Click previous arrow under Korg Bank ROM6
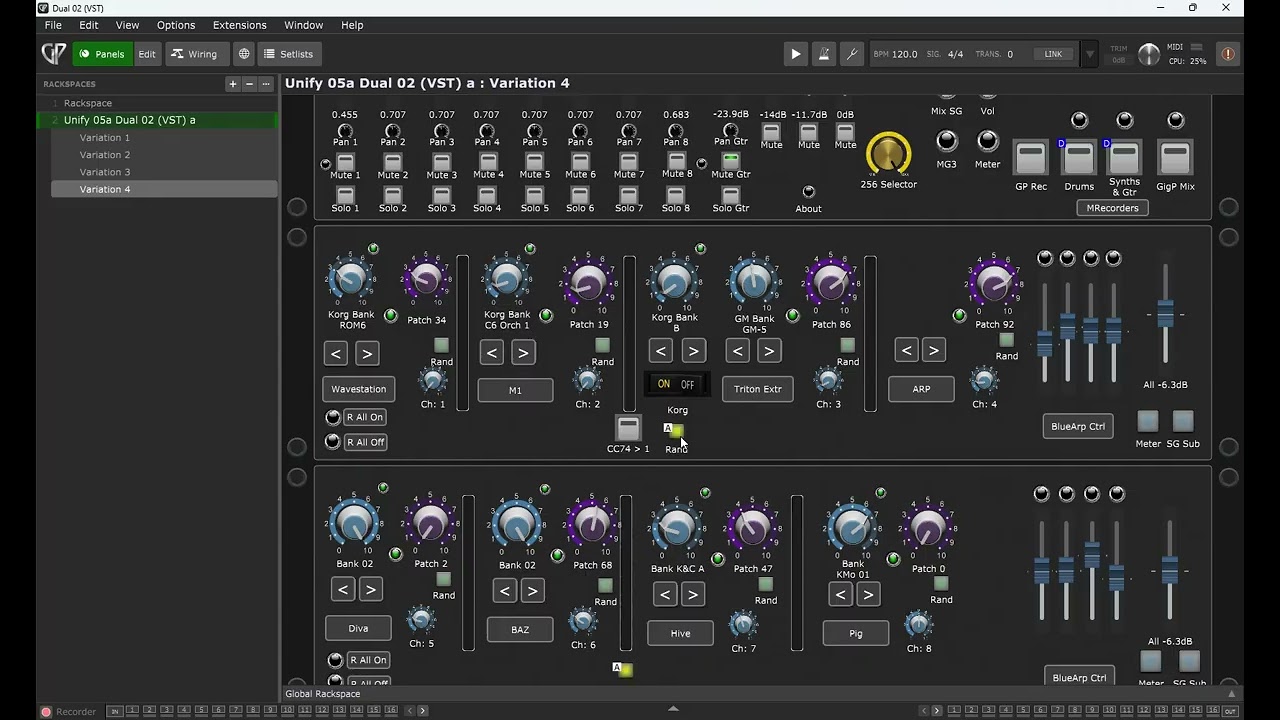This screenshot has height=720, width=1280. (336, 353)
